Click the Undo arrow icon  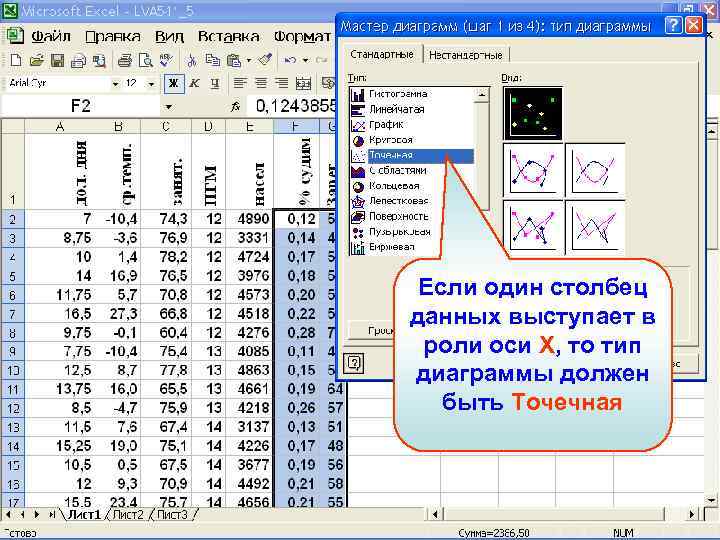point(290,60)
